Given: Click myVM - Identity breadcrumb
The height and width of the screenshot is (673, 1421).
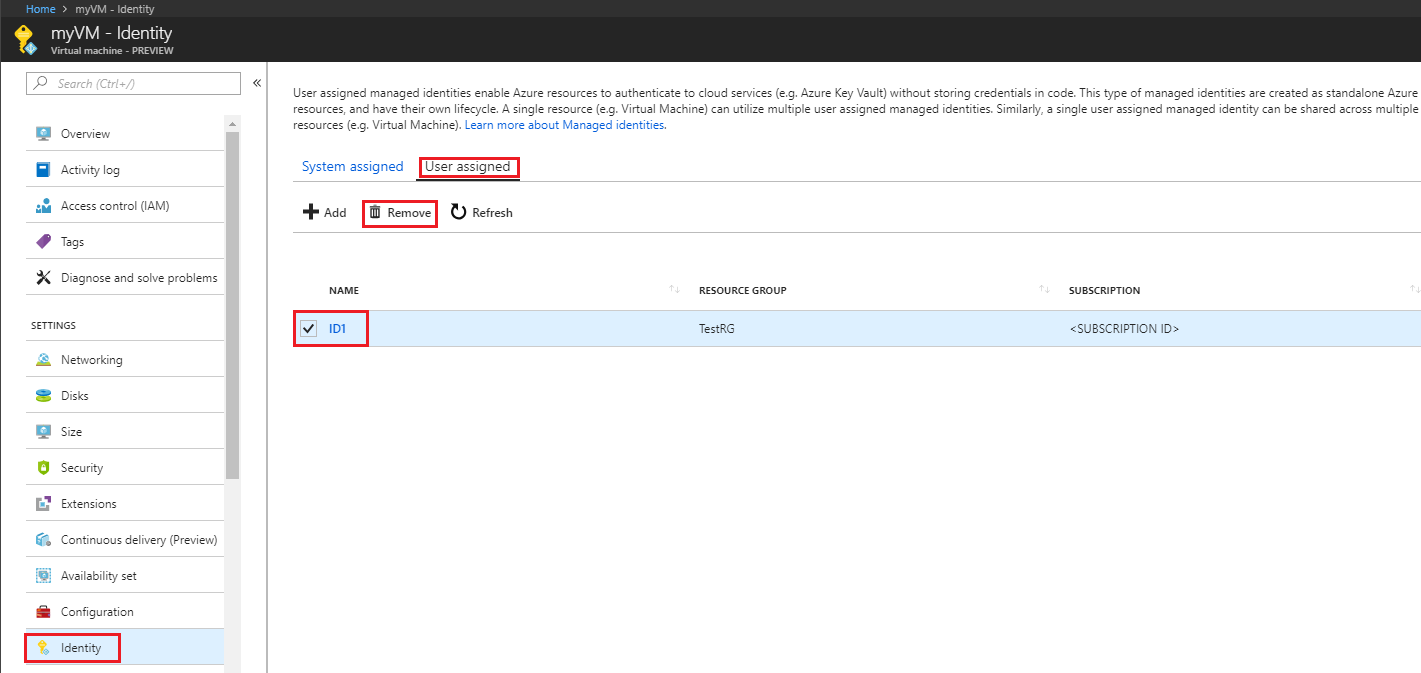Looking at the screenshot, I should [113, 9].
